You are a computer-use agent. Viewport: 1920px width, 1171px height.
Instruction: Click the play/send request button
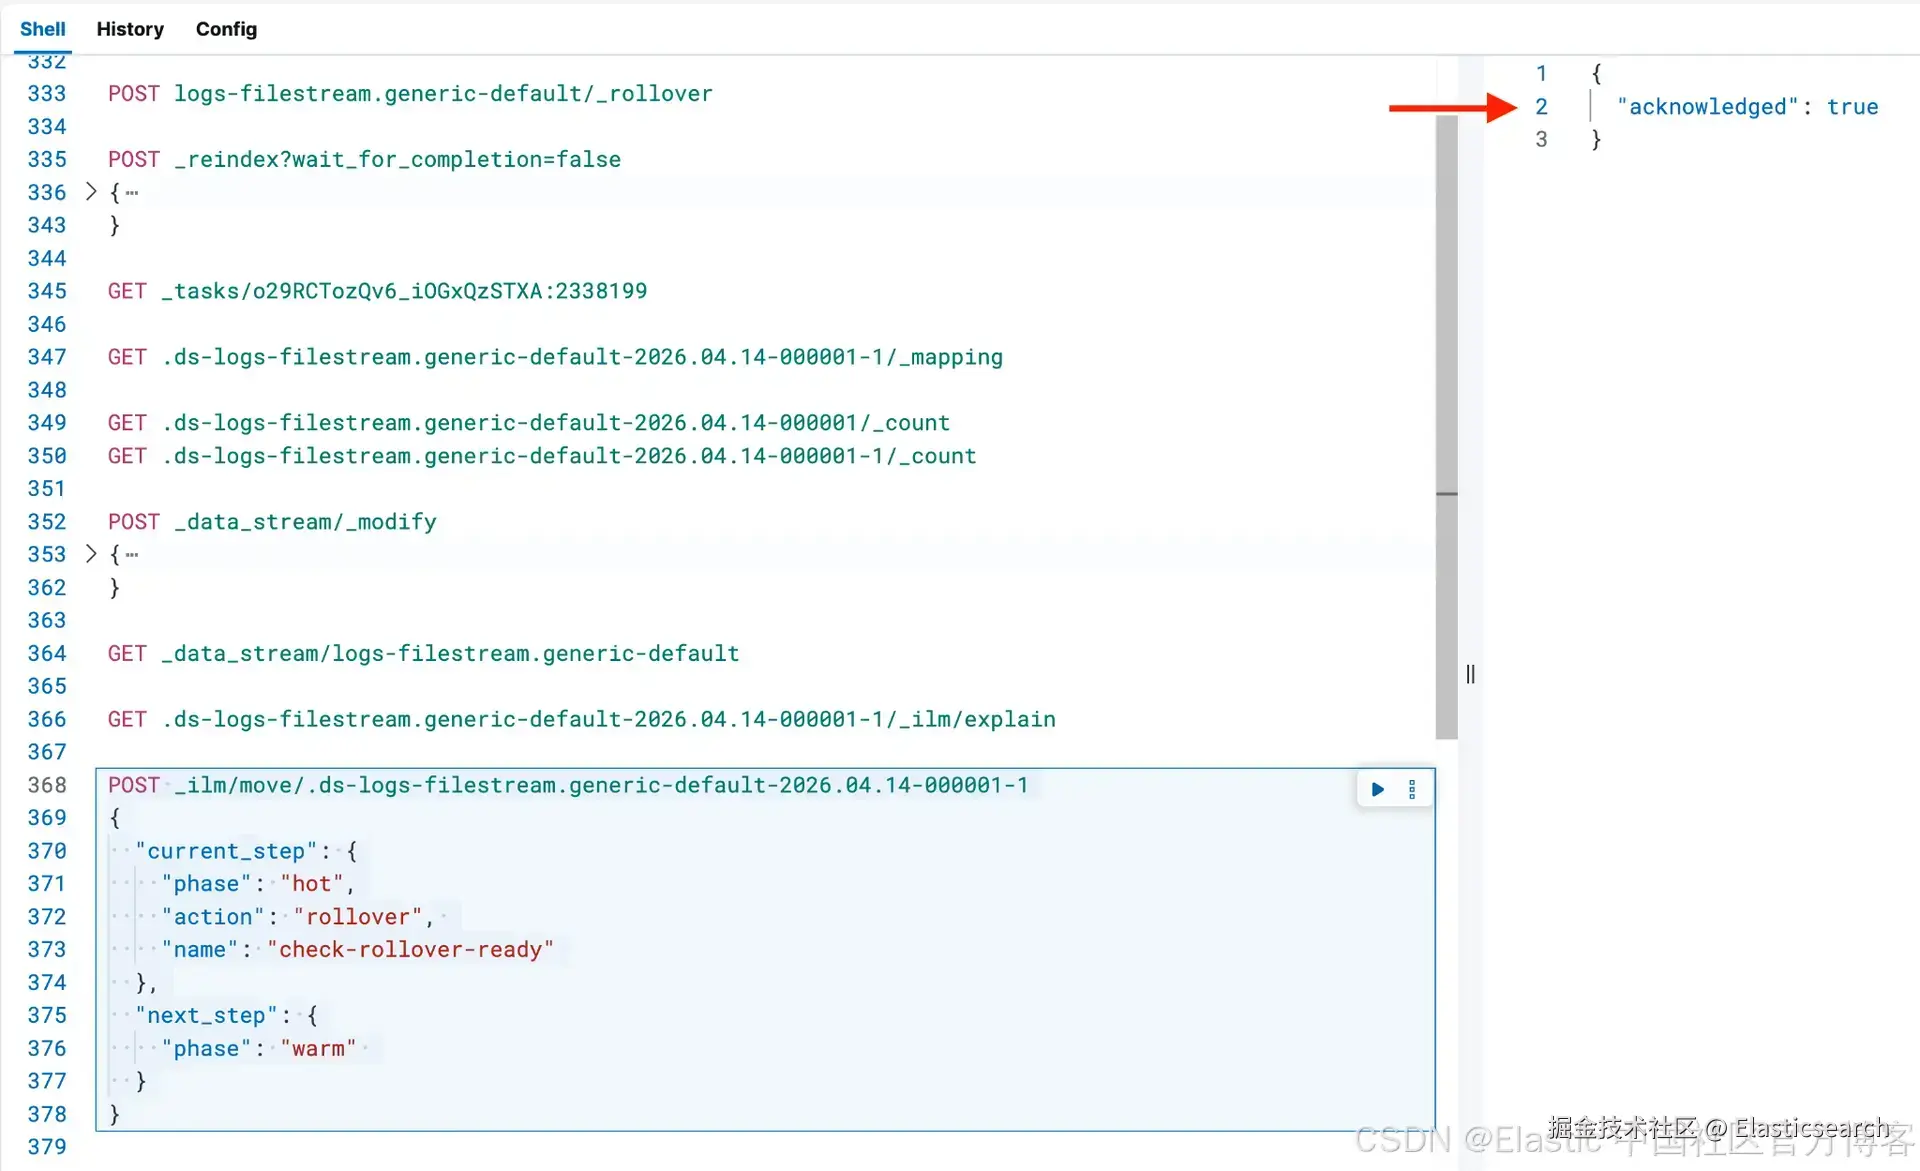click(x=1377, y=789)
